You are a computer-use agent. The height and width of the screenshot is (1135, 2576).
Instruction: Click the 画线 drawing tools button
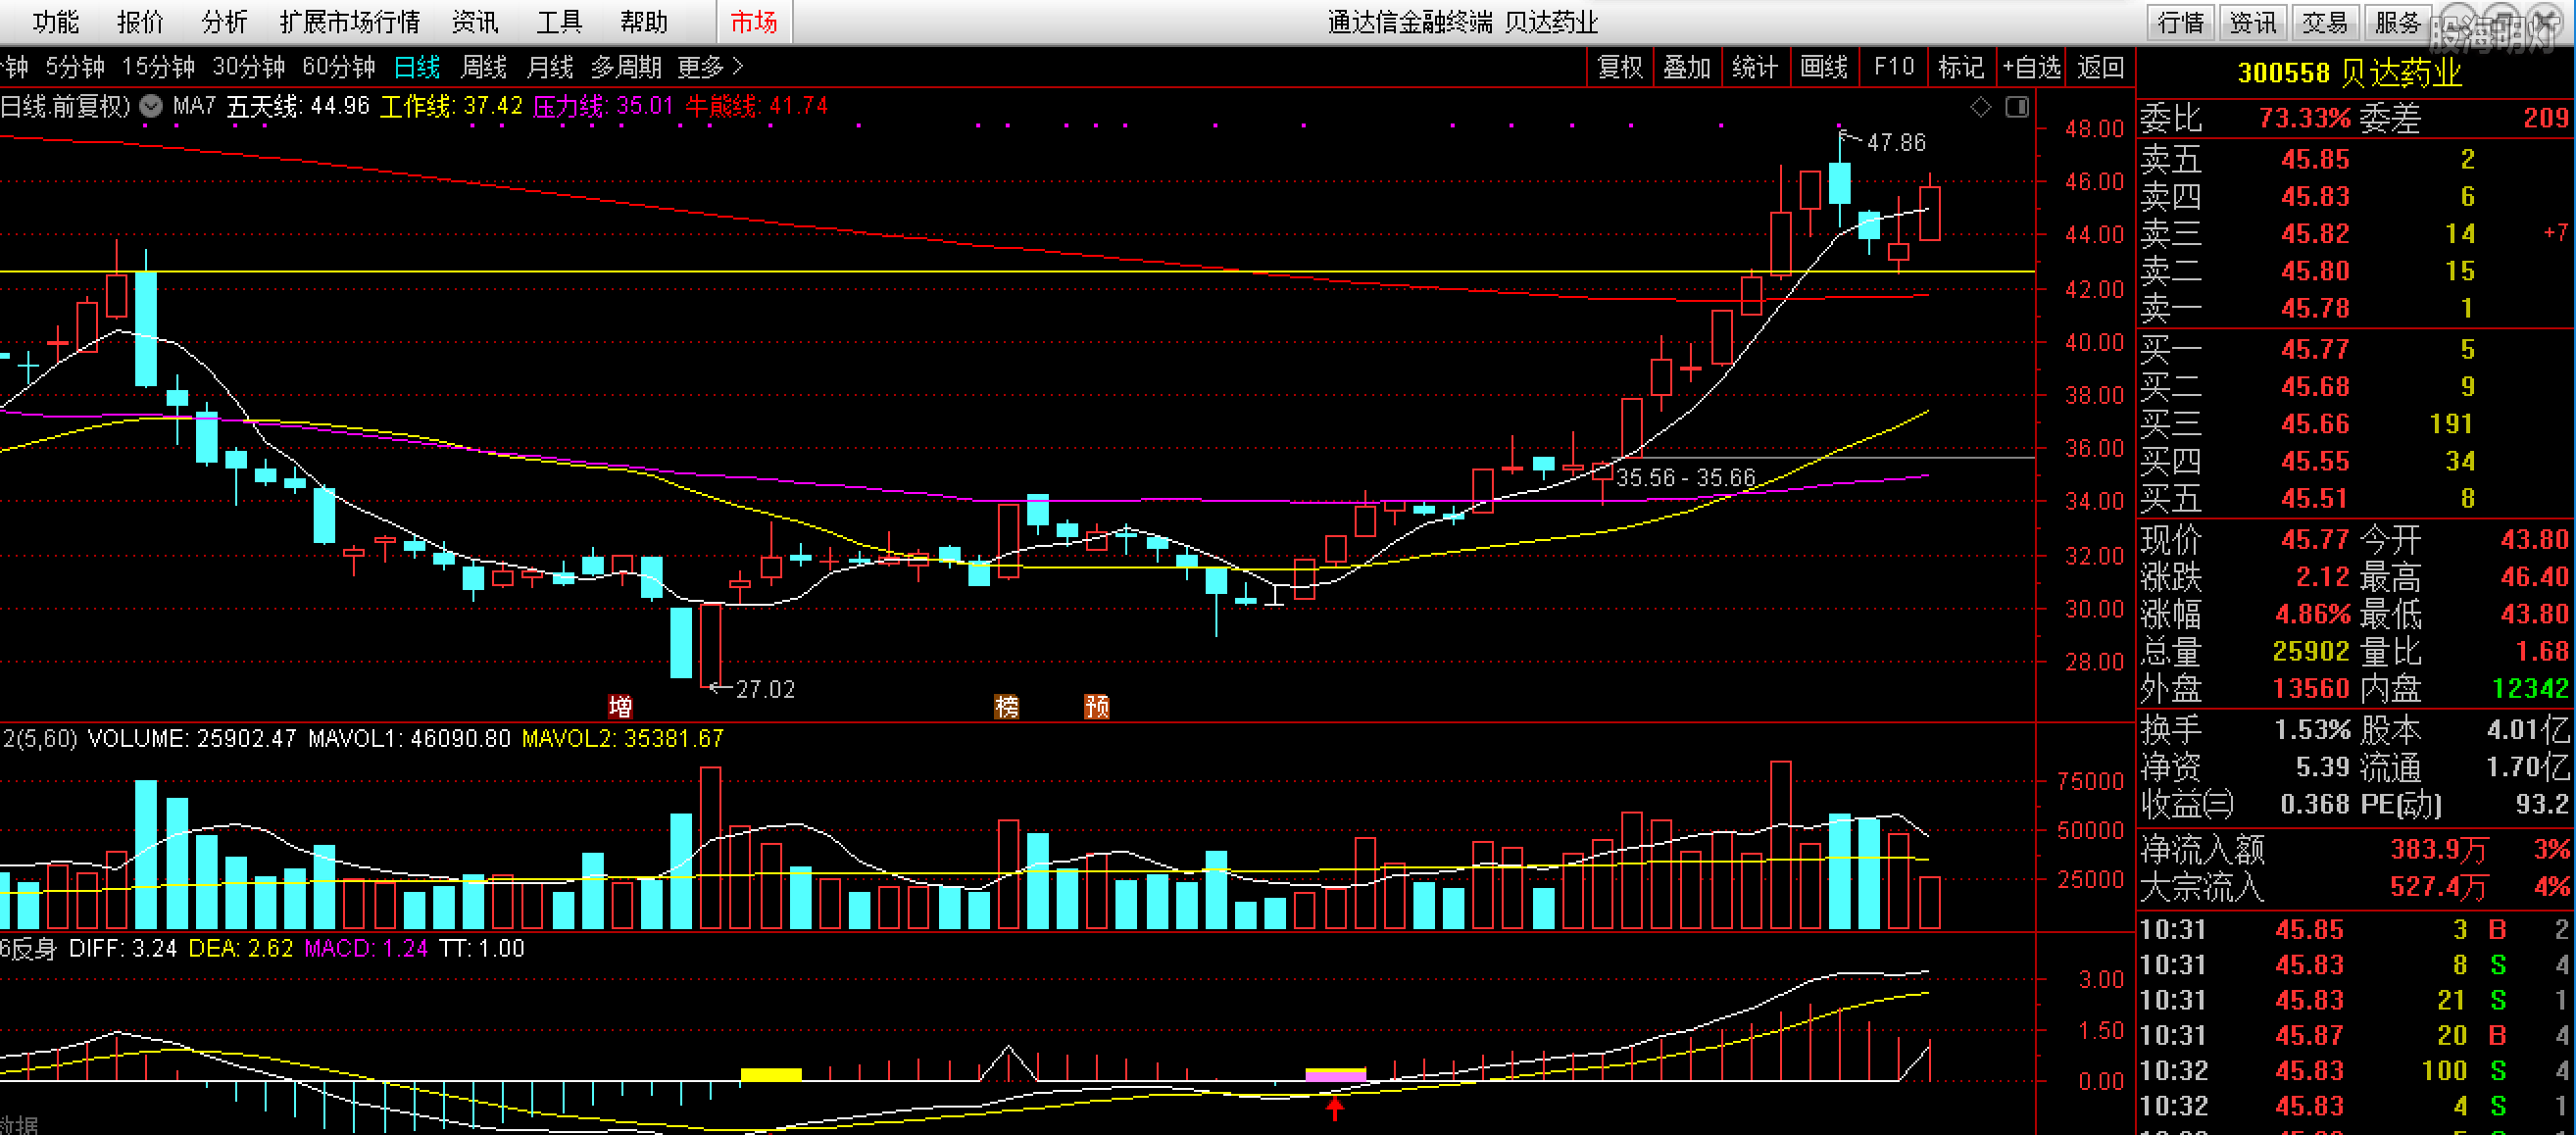pyautogui.click(x=1823, y=67)
